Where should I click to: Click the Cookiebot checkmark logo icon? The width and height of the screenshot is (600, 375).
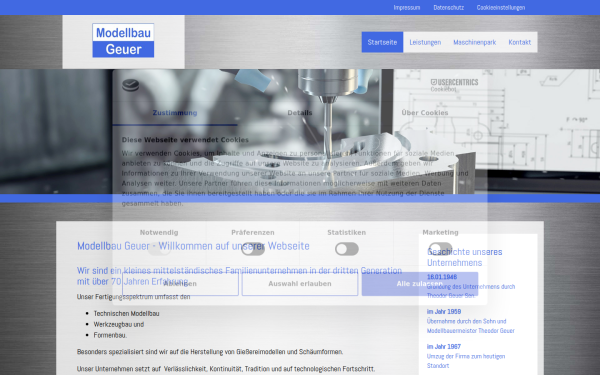click(130, 85)
